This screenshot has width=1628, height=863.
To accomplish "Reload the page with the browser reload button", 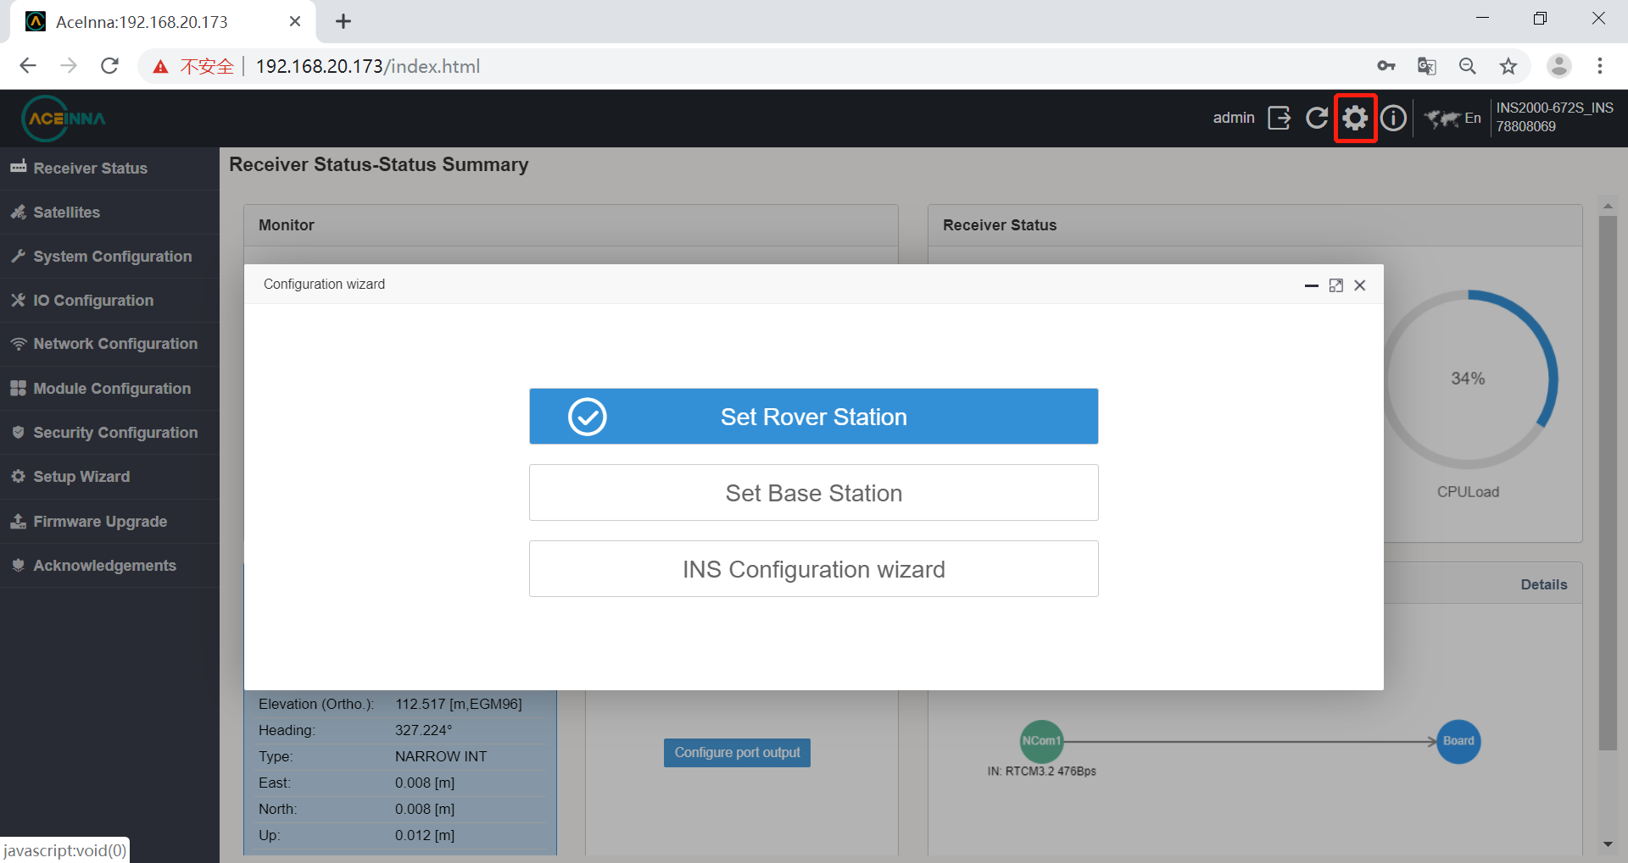I will [110, 66].
